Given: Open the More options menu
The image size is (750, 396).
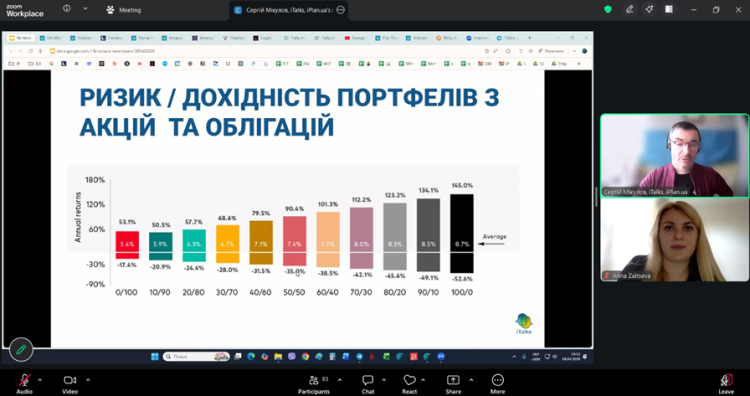Looking at the screenshot, I should point(497,383).
